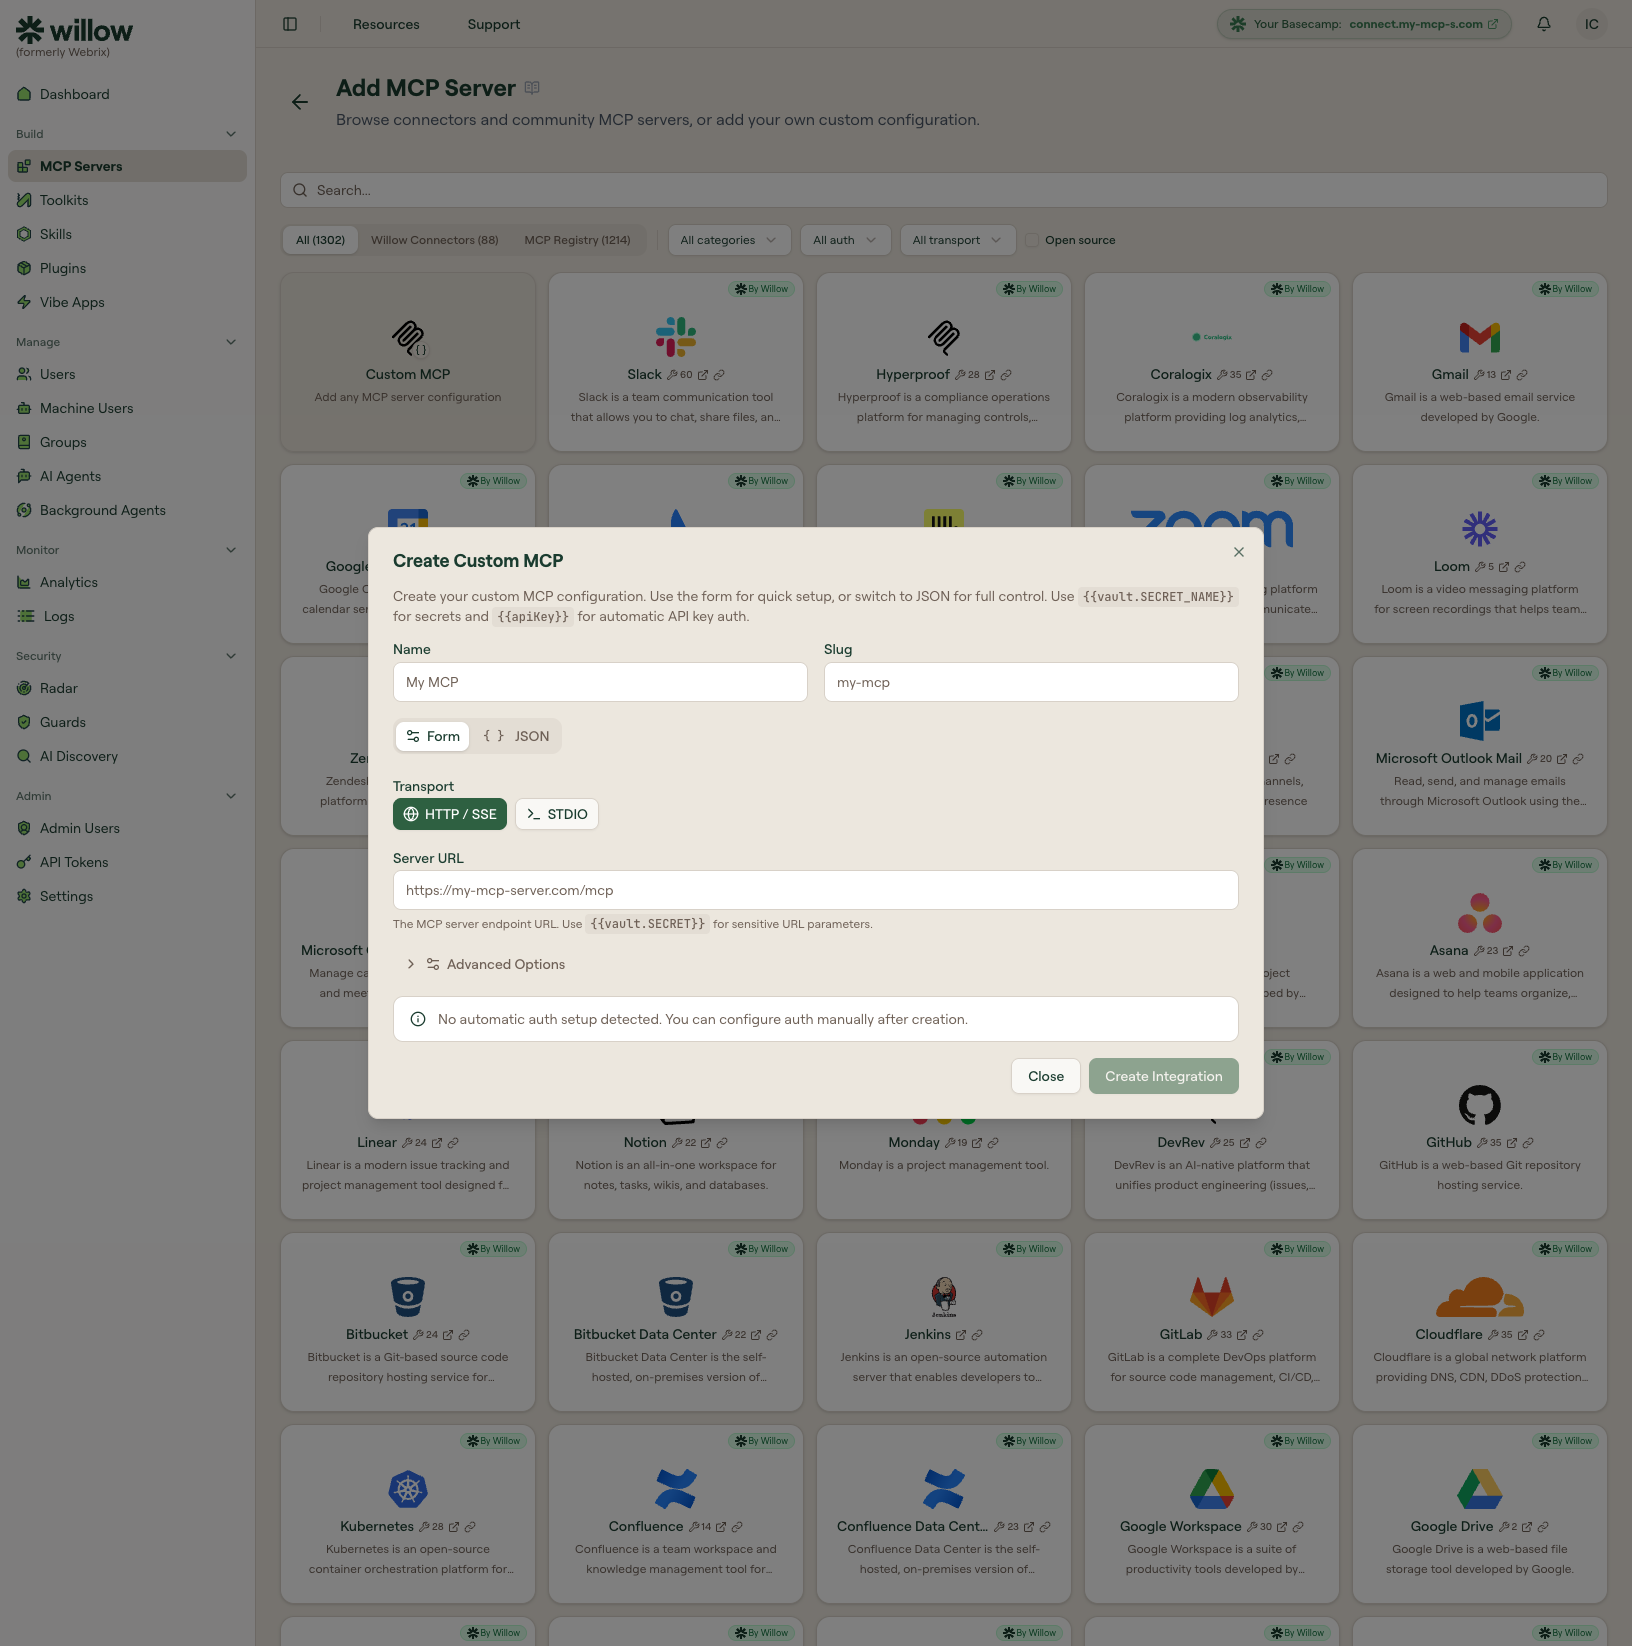Focus the Server URL field
Screen dimensions: 1632x1646
point(816,890)
